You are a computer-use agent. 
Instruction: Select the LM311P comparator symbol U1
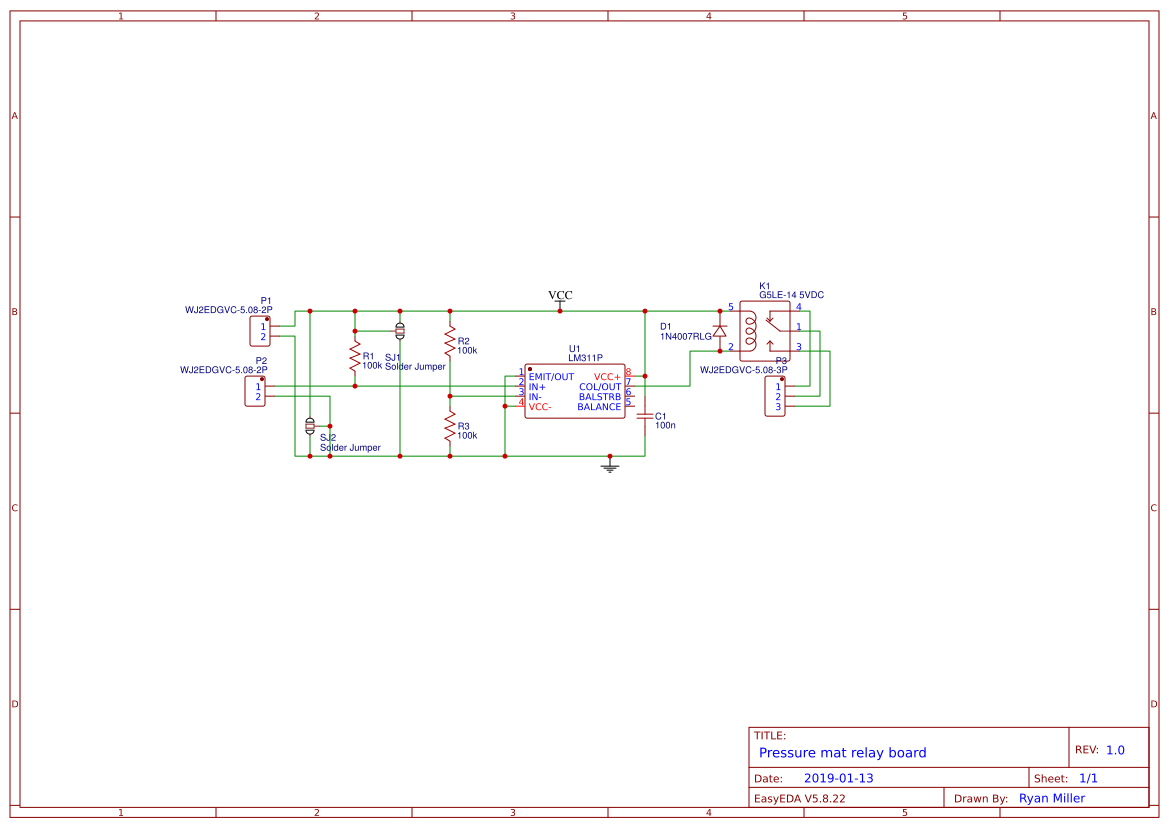click(575, 392)
